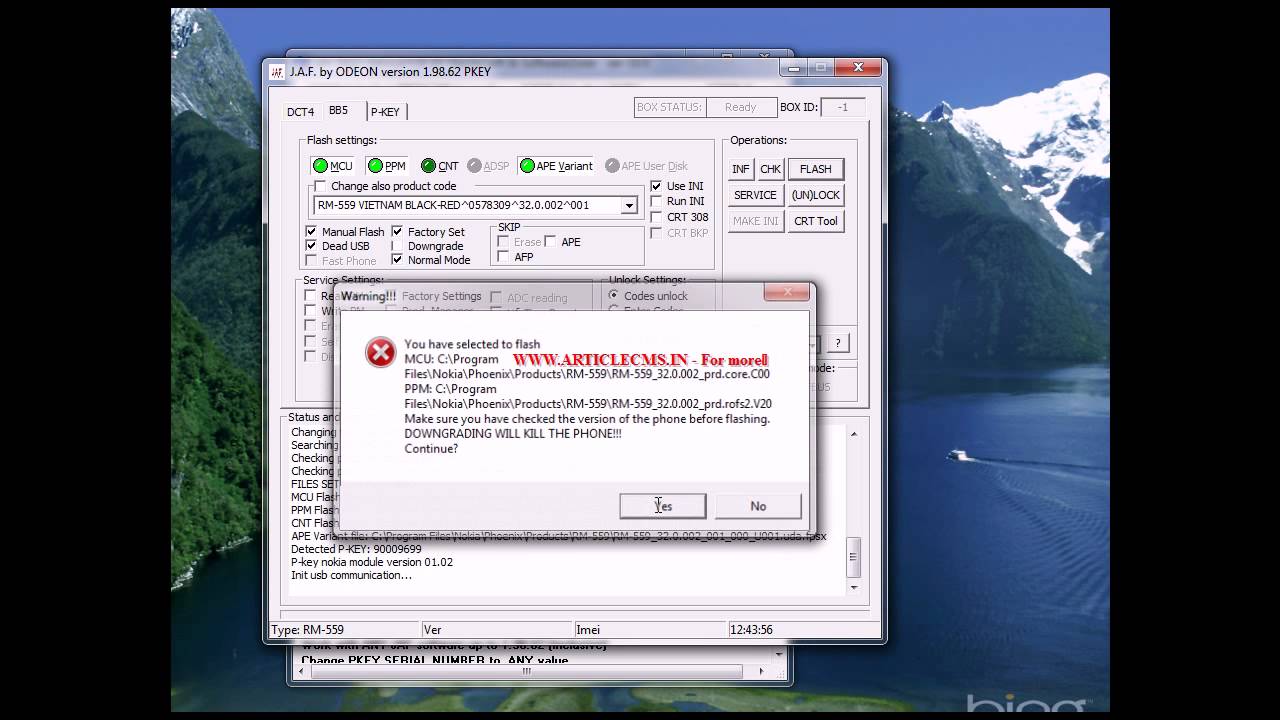Click the status log scroll down arrow
Screen dimensions: 1280x720
point(853,587)
